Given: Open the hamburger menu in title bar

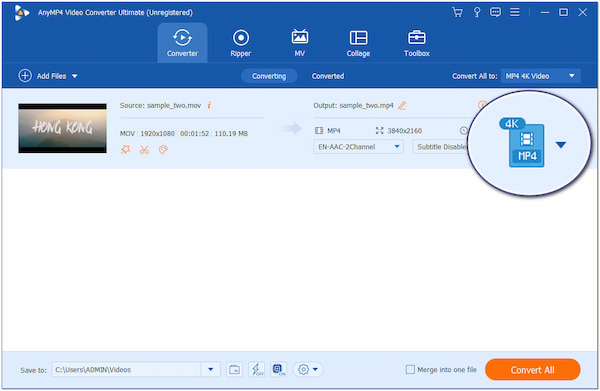Looking at the screenshot, I should pos(515,12).
